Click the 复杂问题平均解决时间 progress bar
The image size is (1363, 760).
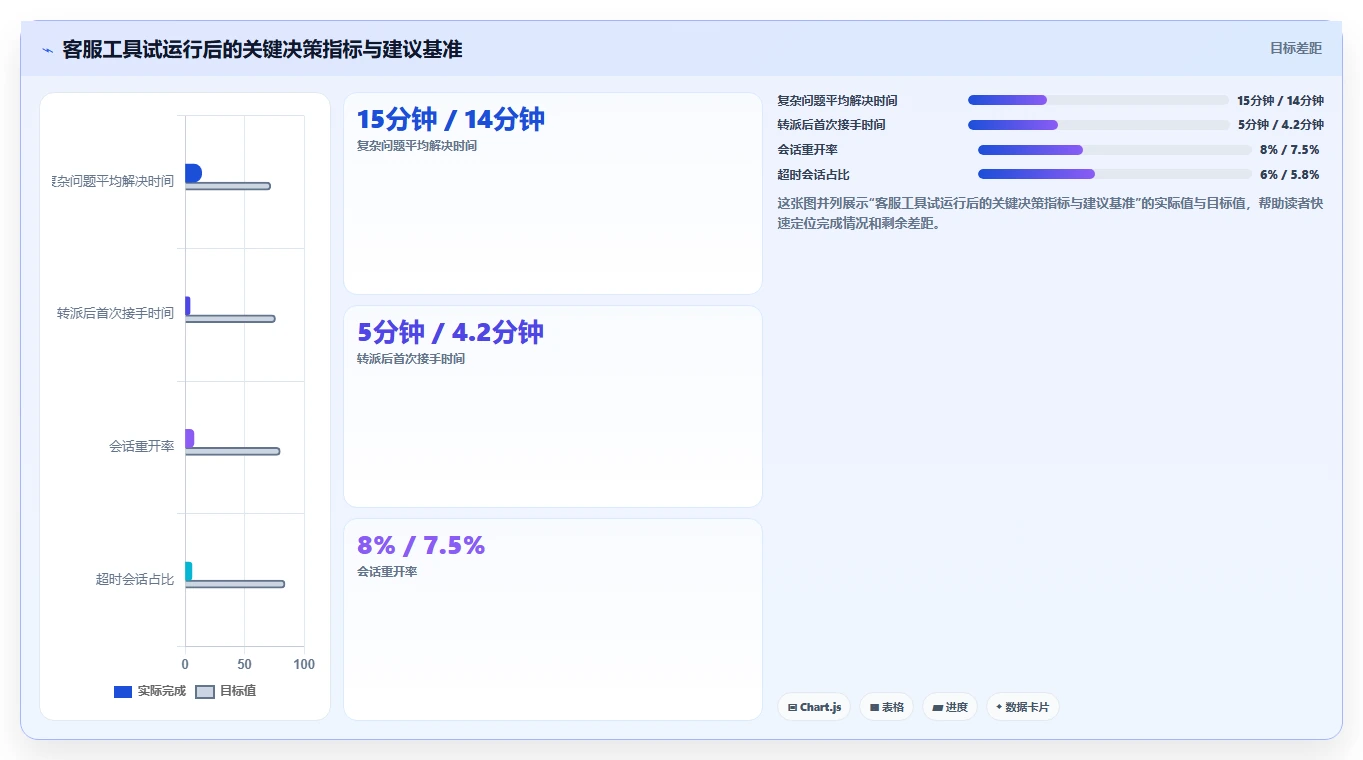pyautogui.click(x=1098, y=100)
